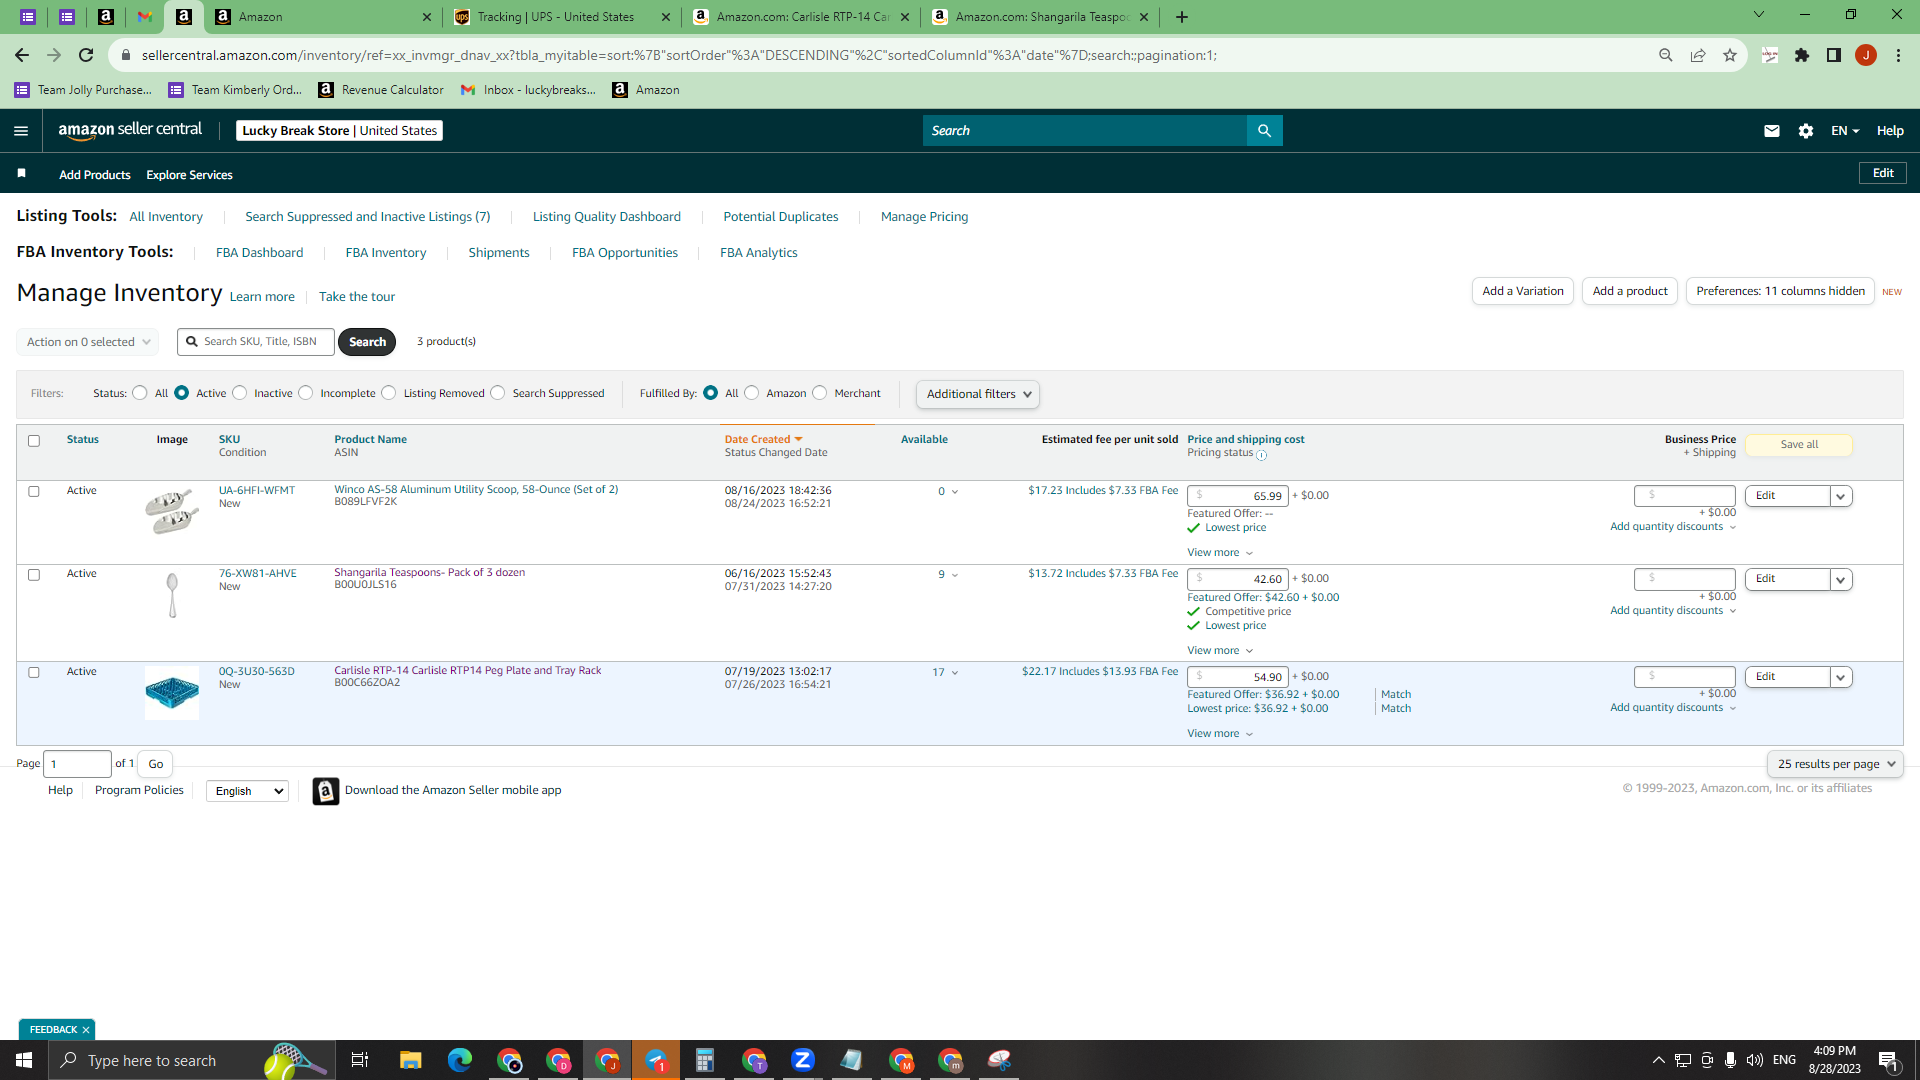Switch to the Carlisle RTP-14 Amazon tab
Viewport: 1920px width, 1080px height.
click(x=802, y=17)
